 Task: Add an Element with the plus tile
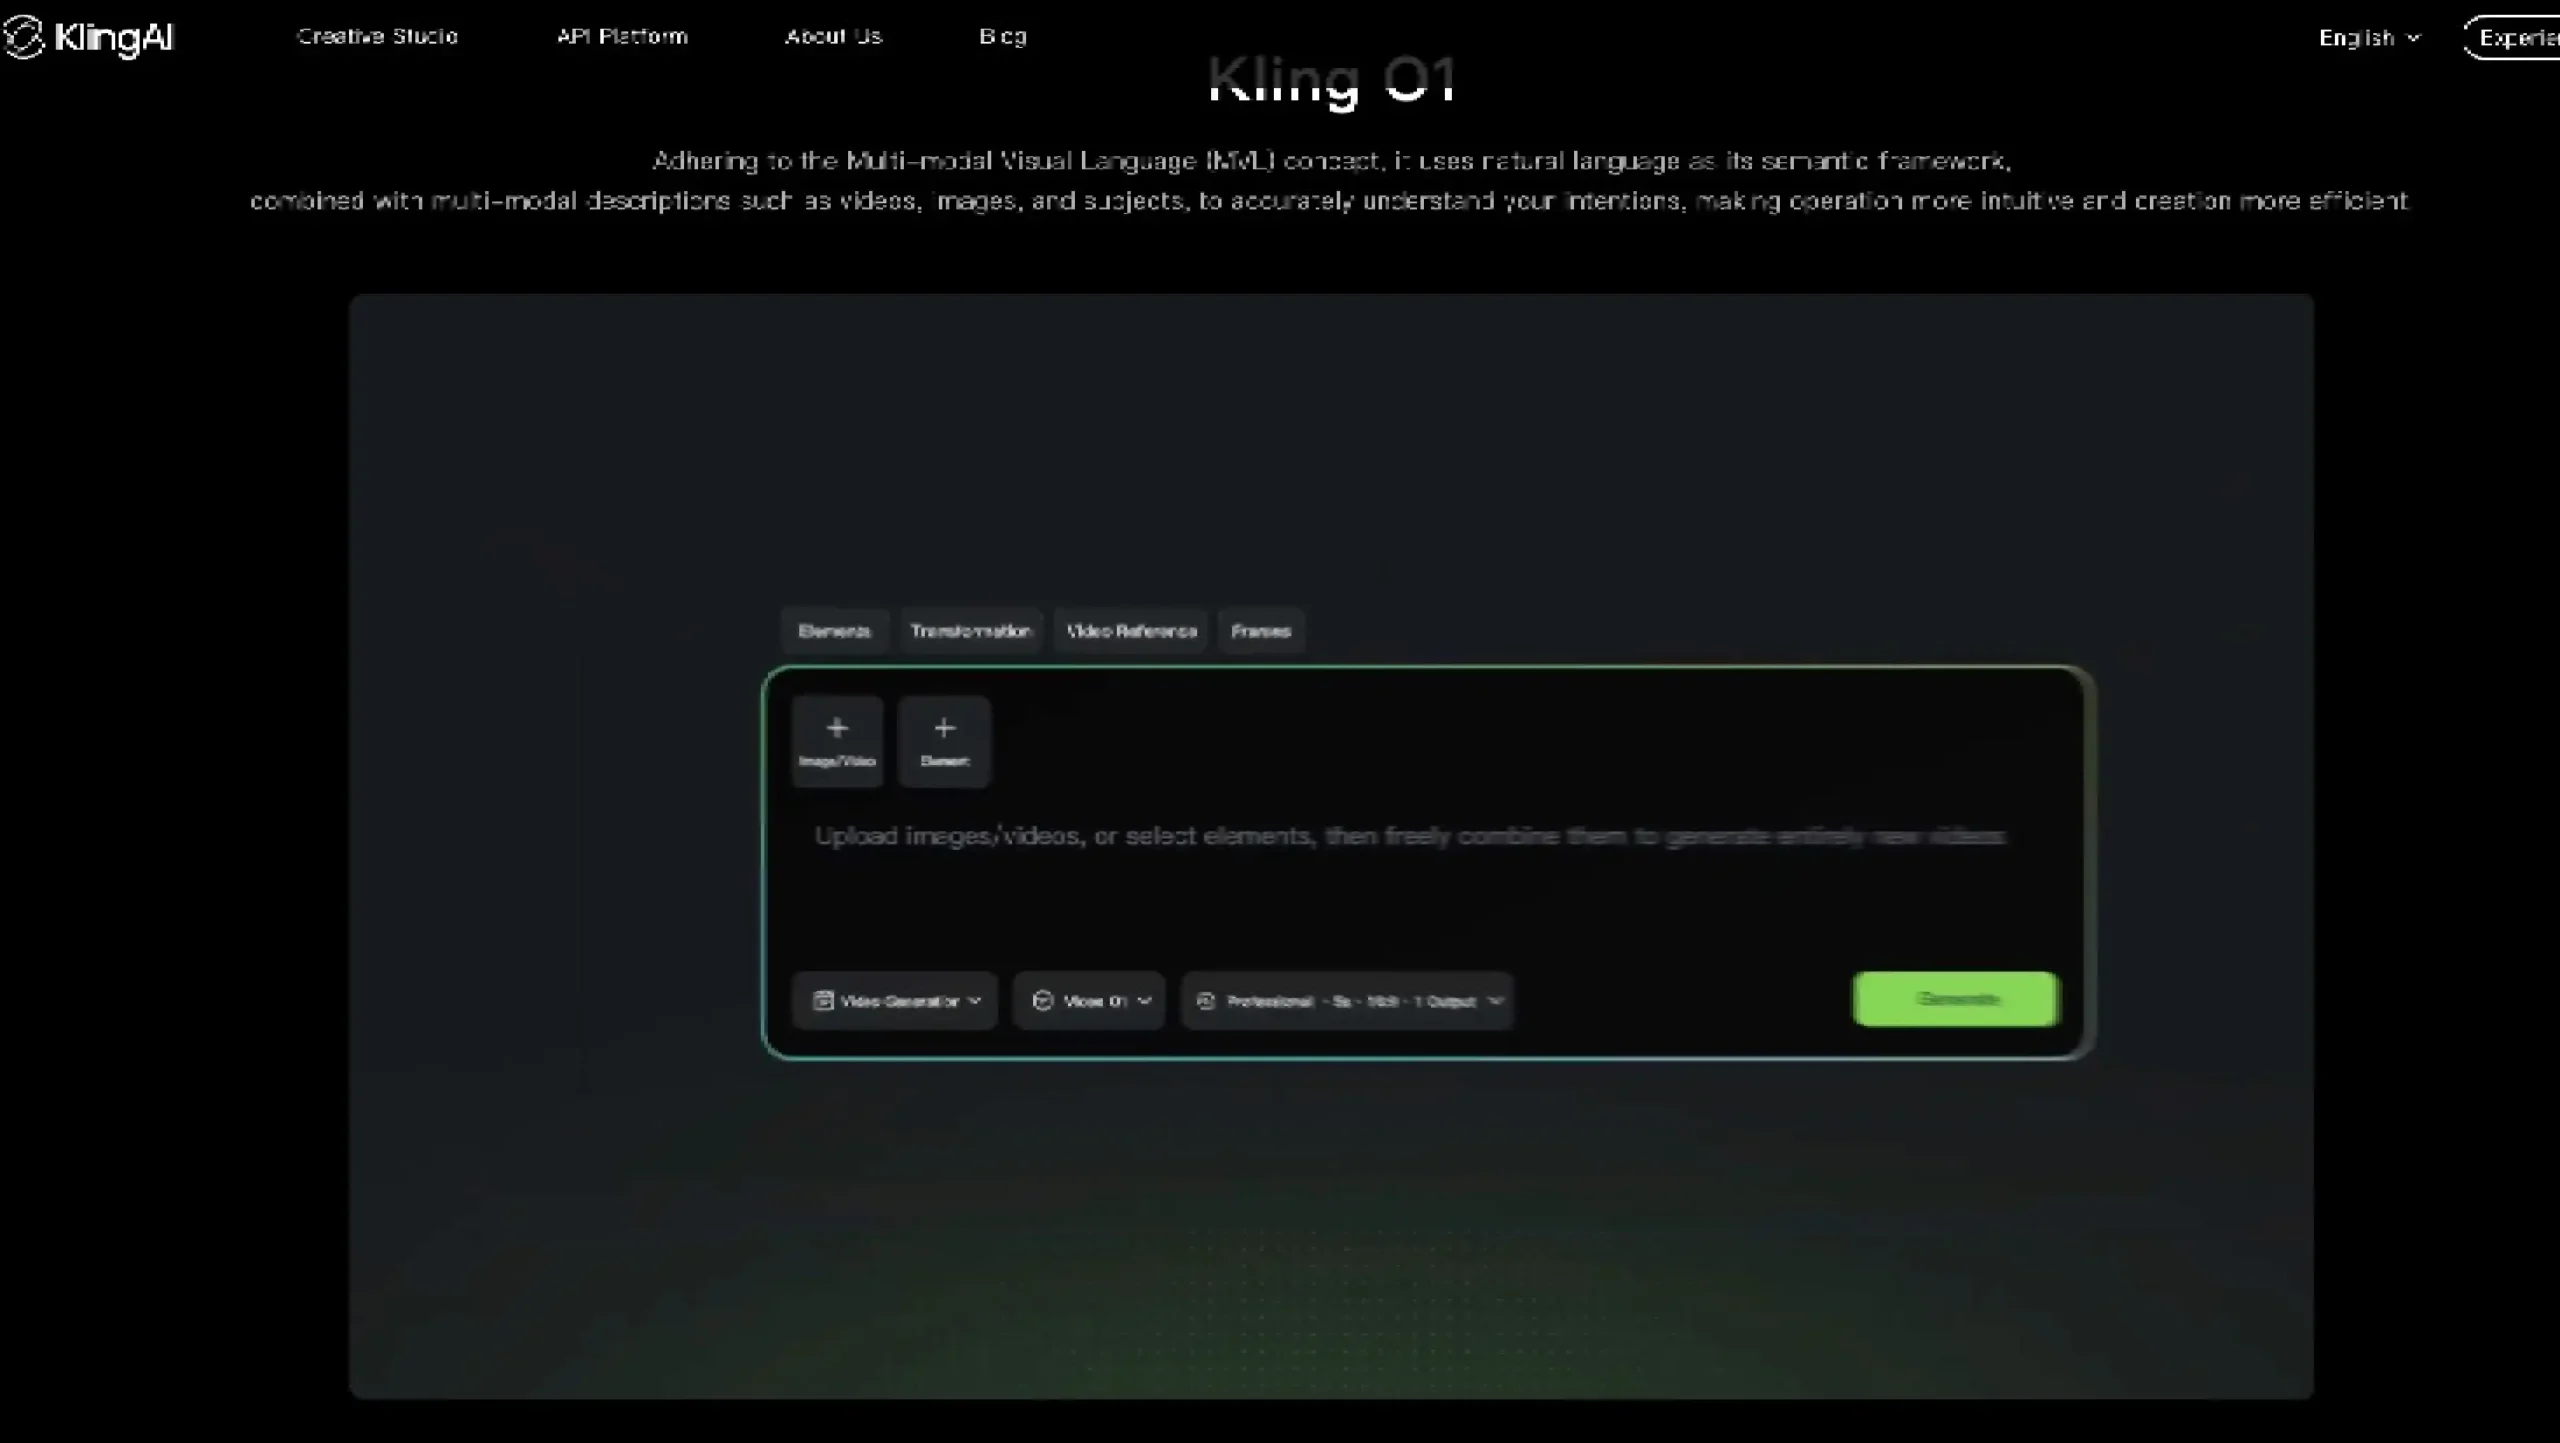point(944,741)
